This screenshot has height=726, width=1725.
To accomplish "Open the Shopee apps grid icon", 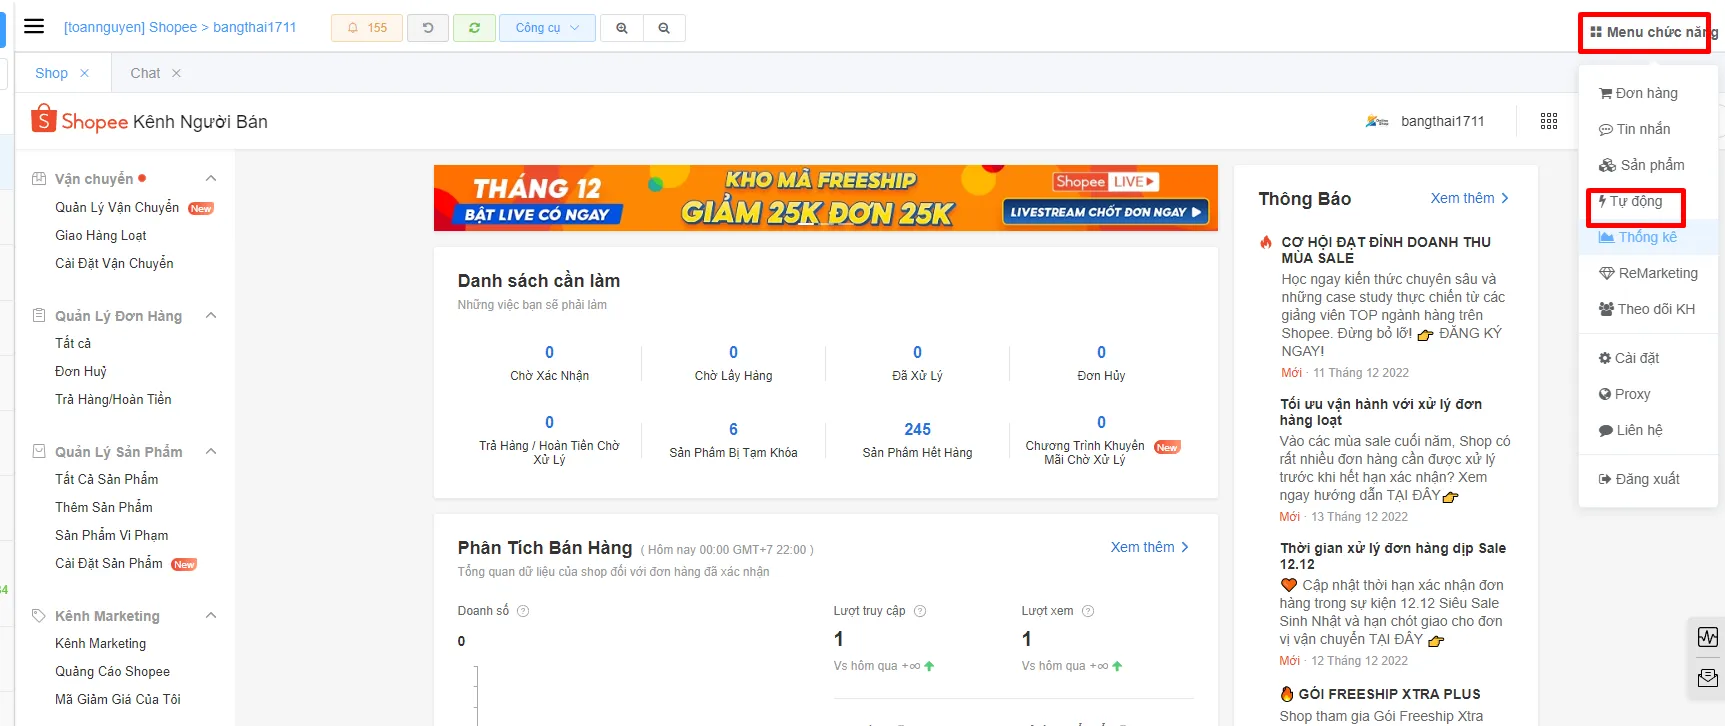I will click(1549, 121).
